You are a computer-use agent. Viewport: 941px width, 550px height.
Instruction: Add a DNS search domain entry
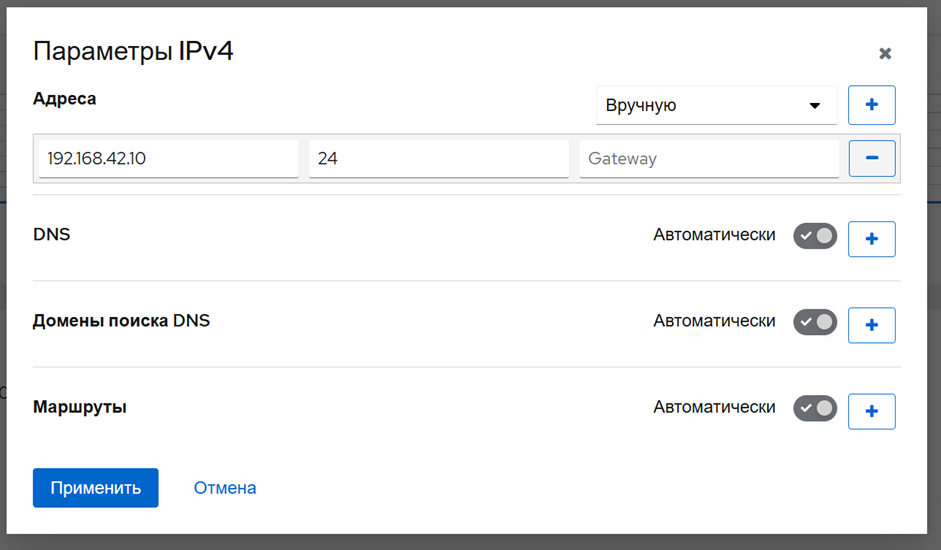[871, 325]
